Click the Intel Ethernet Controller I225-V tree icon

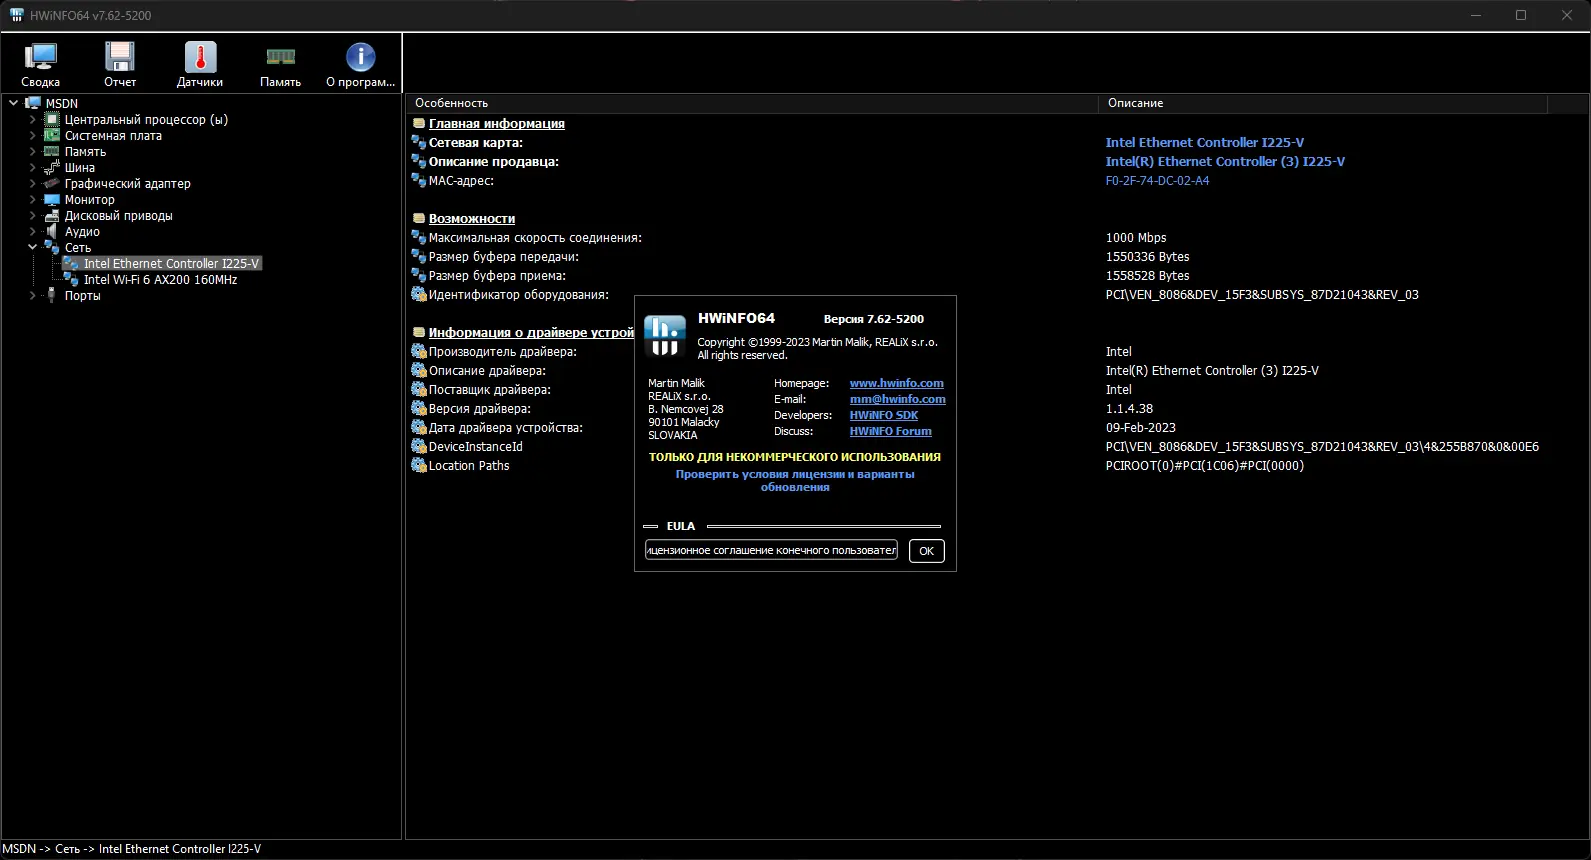(71, 263)
